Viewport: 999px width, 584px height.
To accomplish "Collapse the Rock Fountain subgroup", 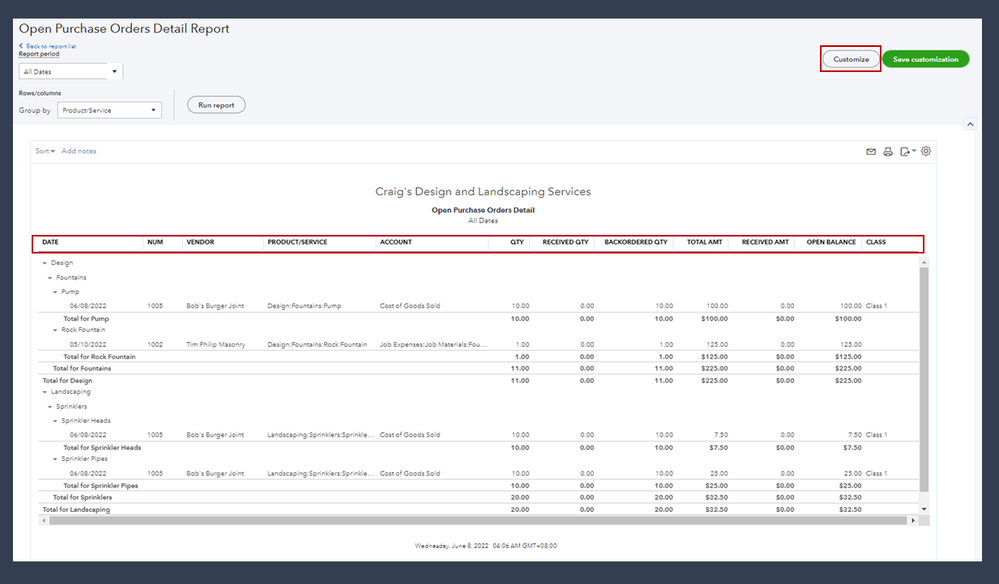I will 55,330.
